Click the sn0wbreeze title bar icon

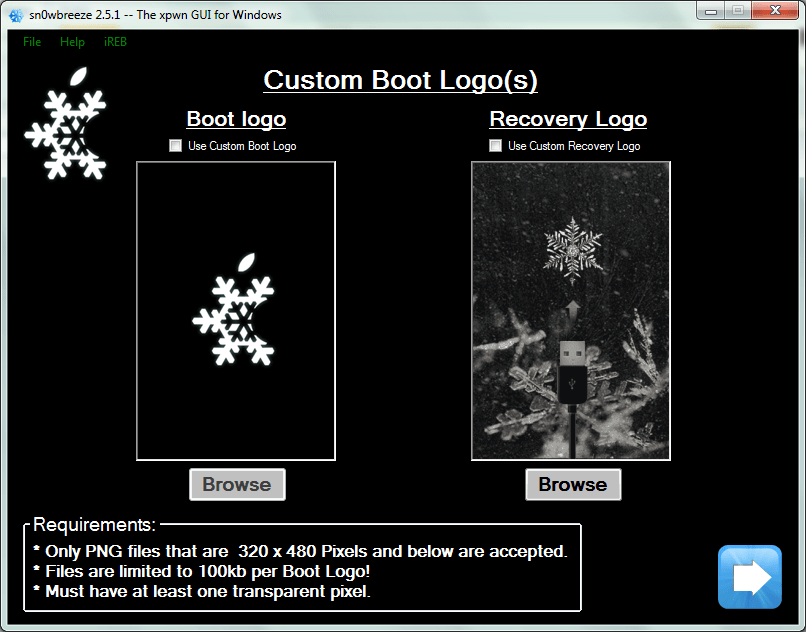coord(16,15)
